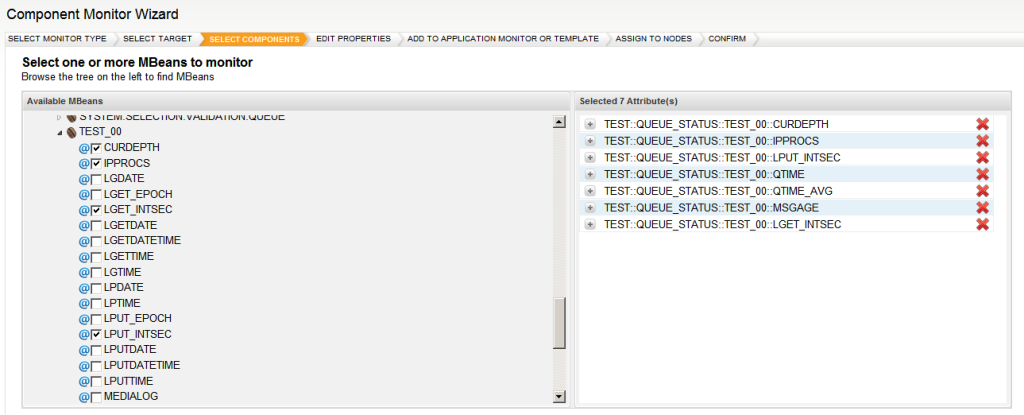1024x415 pixels.
Task: Remove LPUT_INTSEC from selected attributes
Action: click(982, 157)
